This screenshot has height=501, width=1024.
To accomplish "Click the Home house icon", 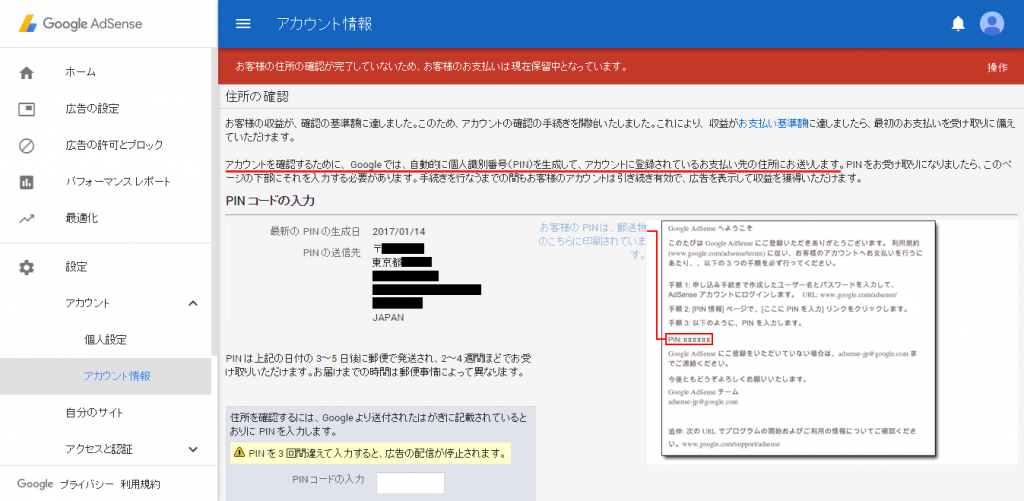I will click(x=27, y=73).
